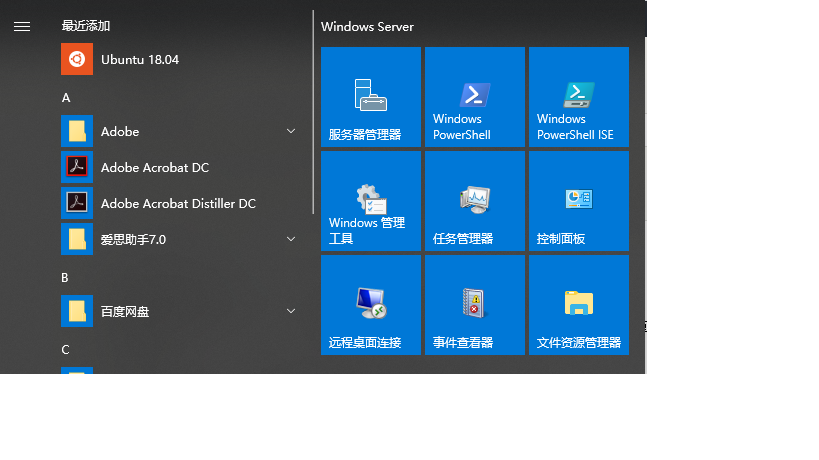Open the Server Manager tile (服务器管理器)
The width and height of the screenshot is (819, 460).
coord(370,97)
